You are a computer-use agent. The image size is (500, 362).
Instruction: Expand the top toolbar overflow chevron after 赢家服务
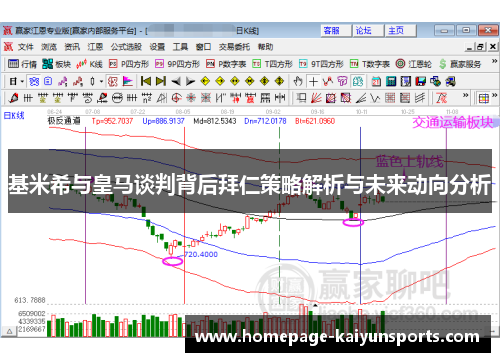tap(494, 61)
